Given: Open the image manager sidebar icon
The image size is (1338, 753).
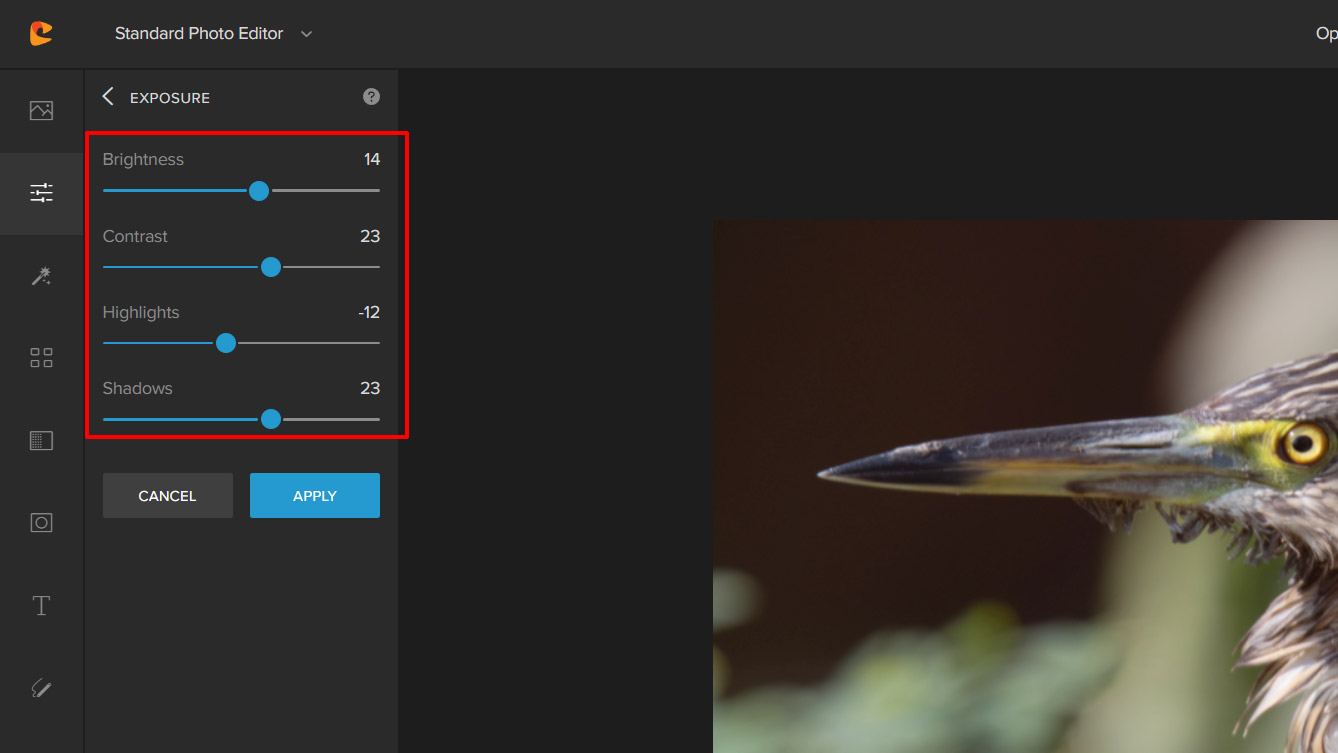Looking at the screenshot, I should pos(41,111).
